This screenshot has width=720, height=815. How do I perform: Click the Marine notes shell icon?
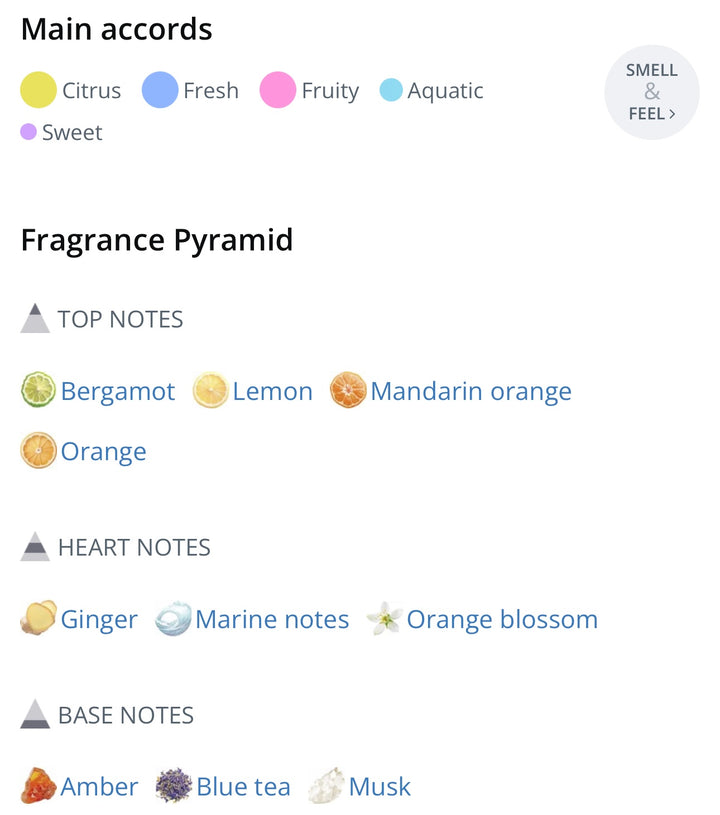[174, 619]
